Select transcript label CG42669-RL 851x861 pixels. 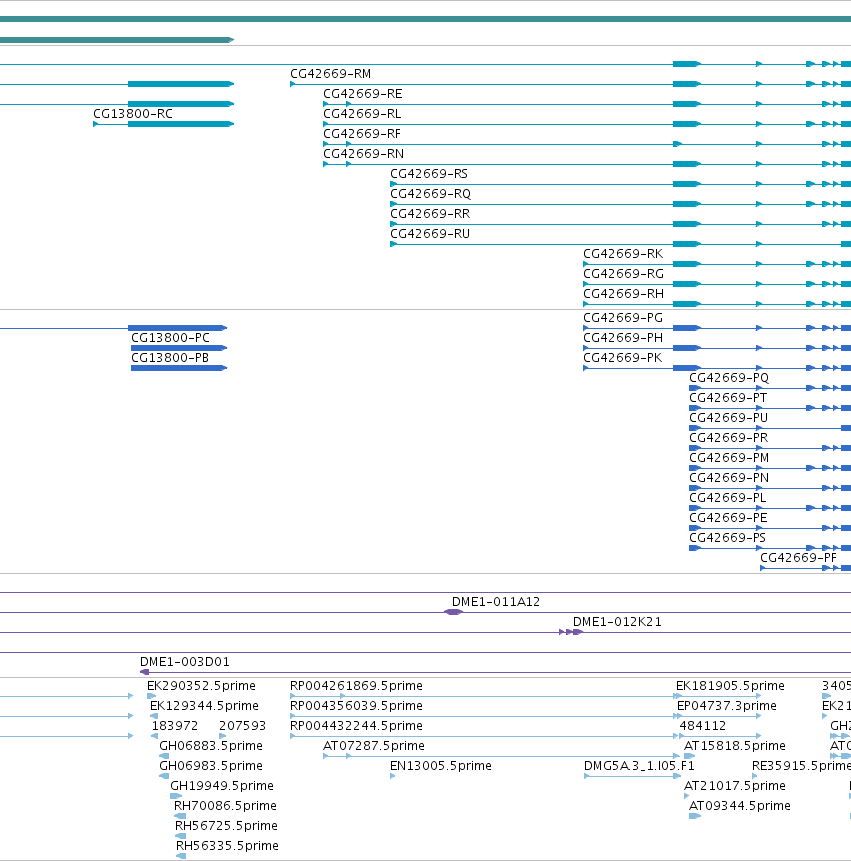click(362, 114)
